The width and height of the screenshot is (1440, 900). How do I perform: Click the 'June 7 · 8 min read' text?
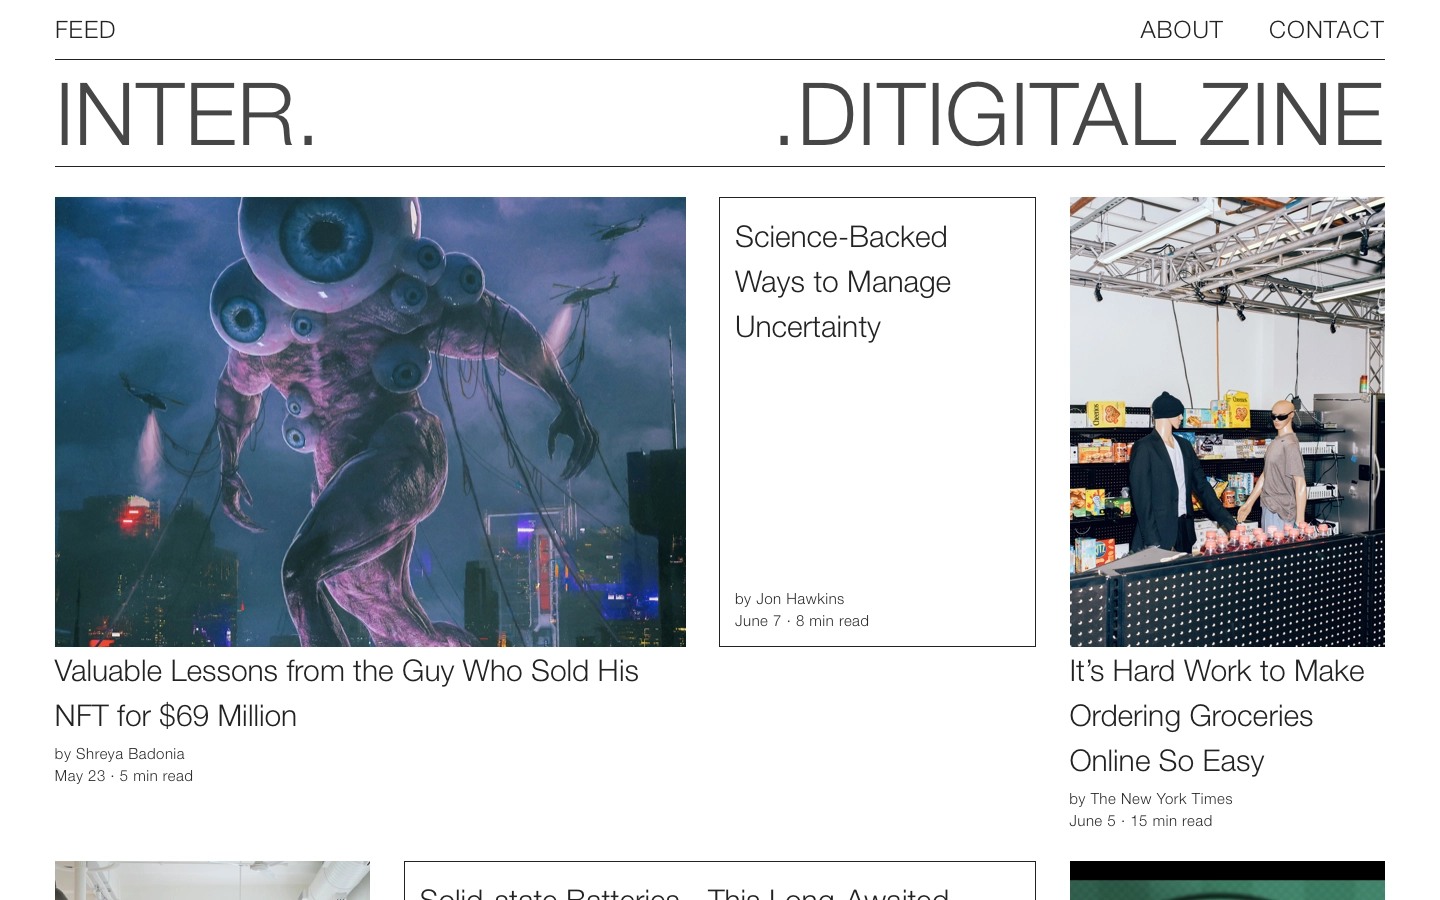coord(802,621)
